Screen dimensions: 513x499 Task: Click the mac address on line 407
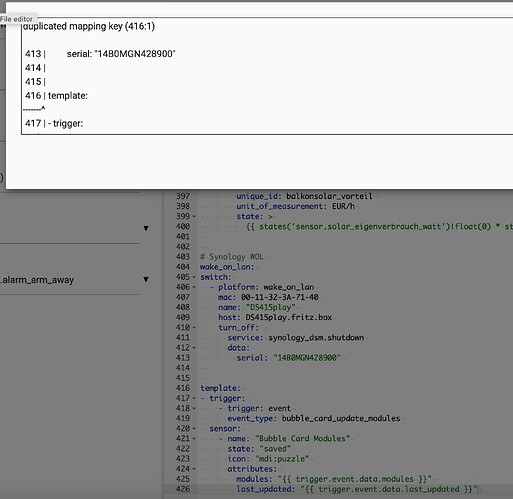pos(280,297)
